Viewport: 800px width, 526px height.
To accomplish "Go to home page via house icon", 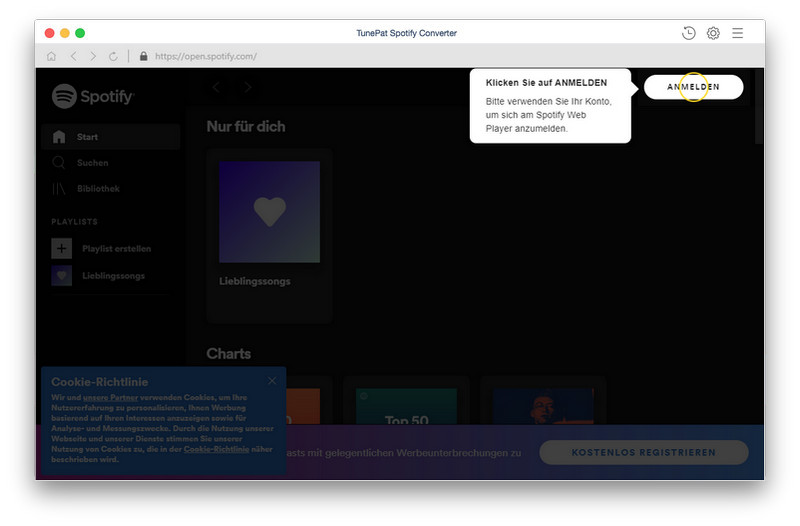I will point(52,56).
